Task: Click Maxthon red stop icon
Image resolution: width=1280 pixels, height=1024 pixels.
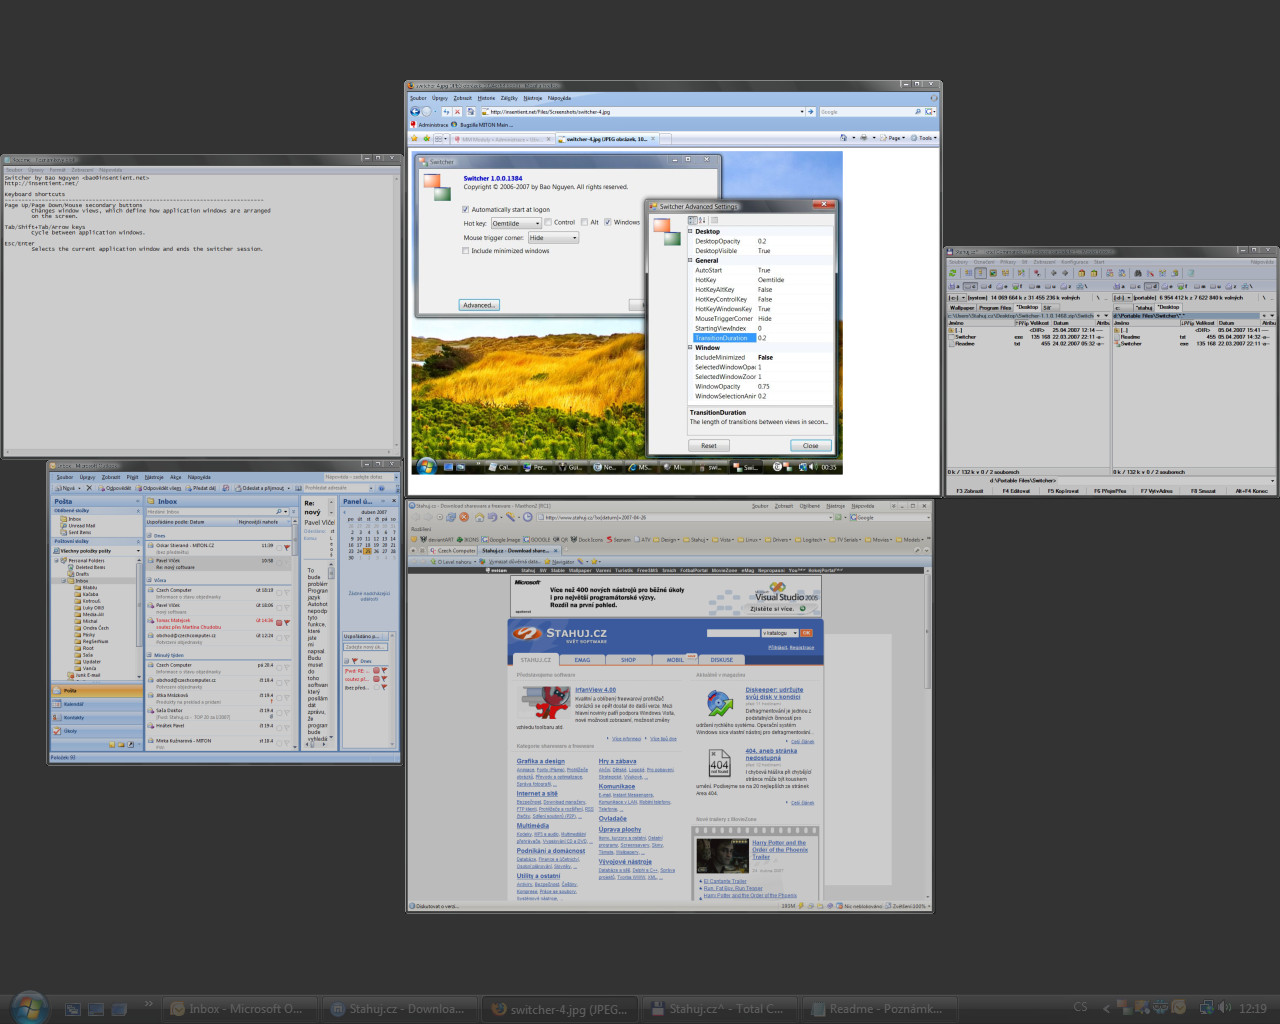Action: [x=464, y=517]
